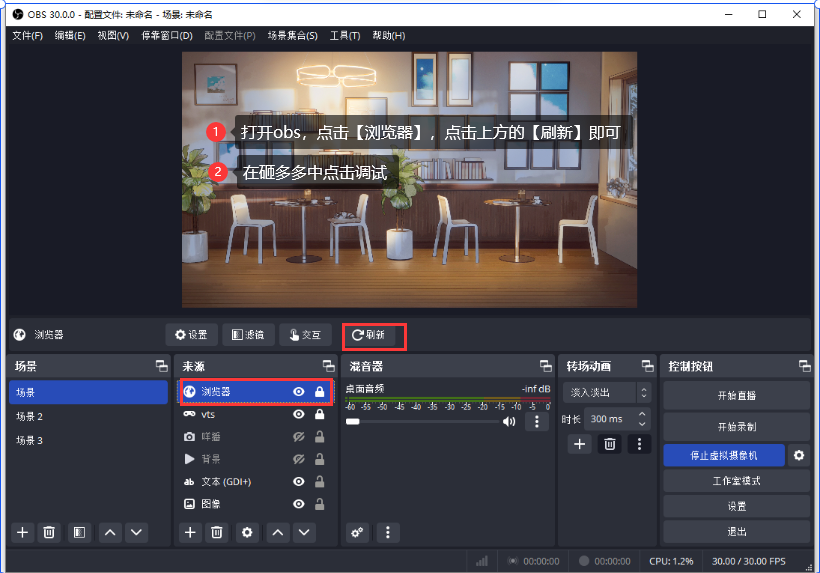Show the hidden 背景 media source
Screen dimensions: 820x573
(x=299, y=459)
